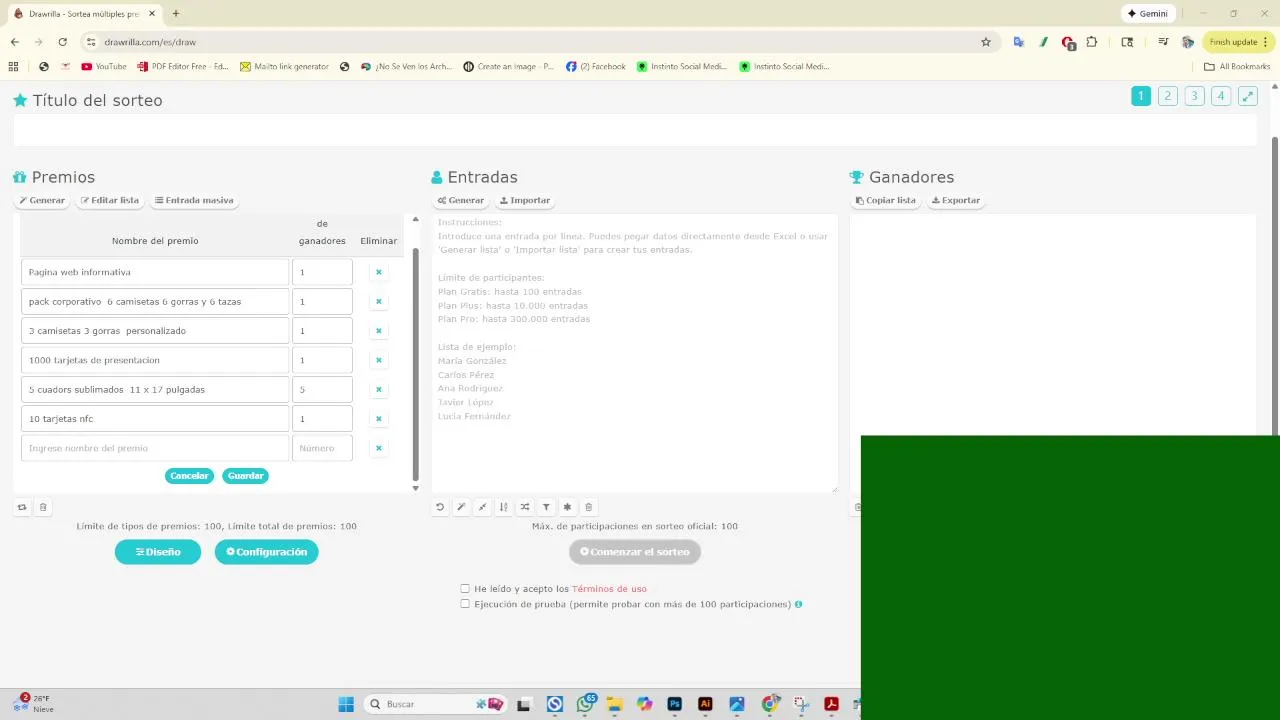Open the All Bookmarks folder

1237,67
